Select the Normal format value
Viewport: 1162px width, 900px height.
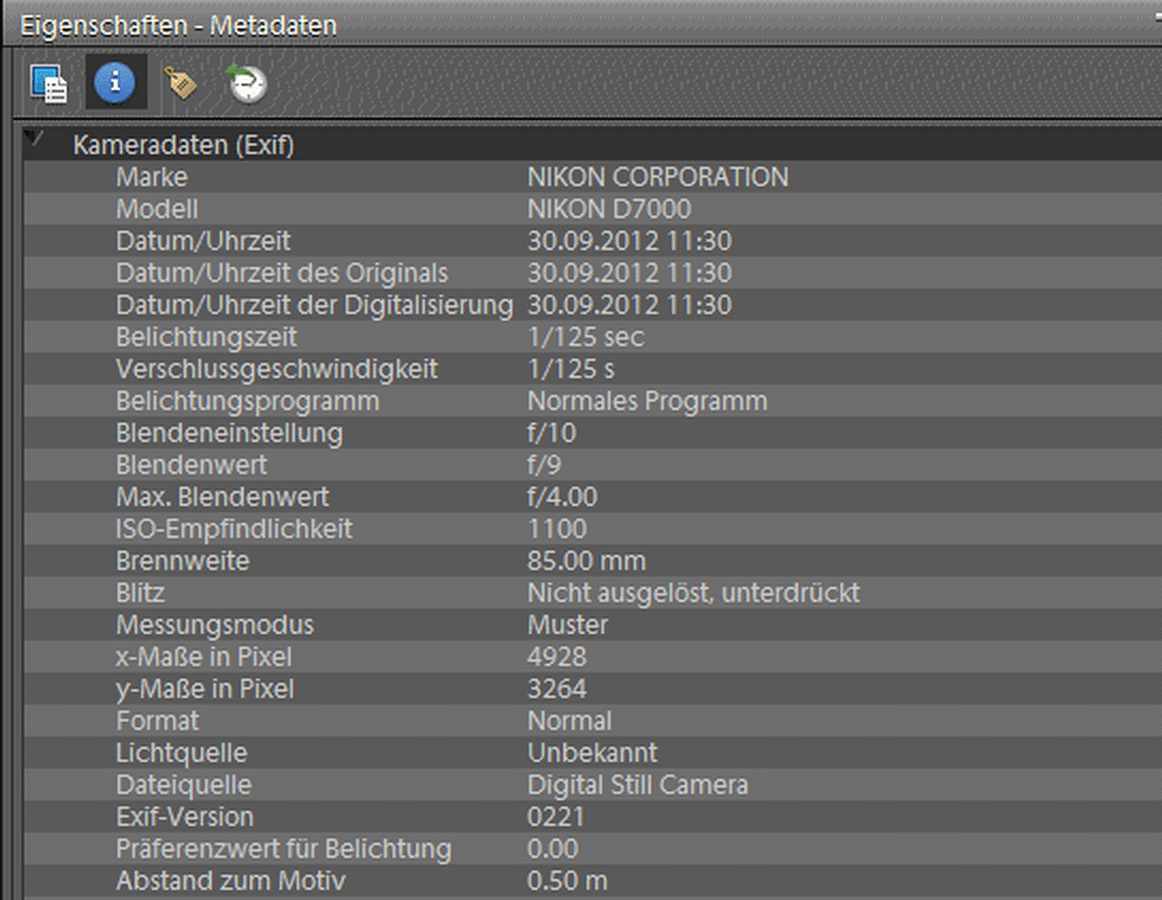click(569, 721)
